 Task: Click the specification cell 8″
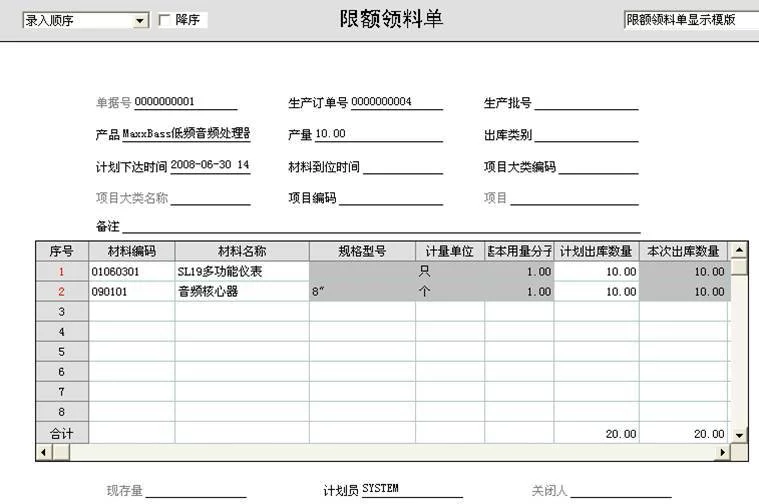(x=362, y=291)
